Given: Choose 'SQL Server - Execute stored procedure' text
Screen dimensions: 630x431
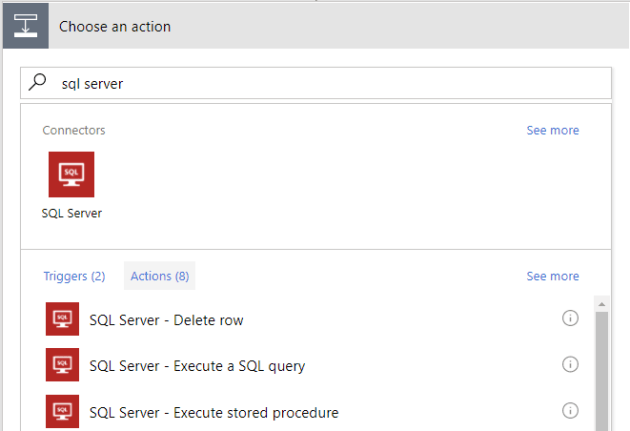Looking at the screenshot, I should 214,412.
